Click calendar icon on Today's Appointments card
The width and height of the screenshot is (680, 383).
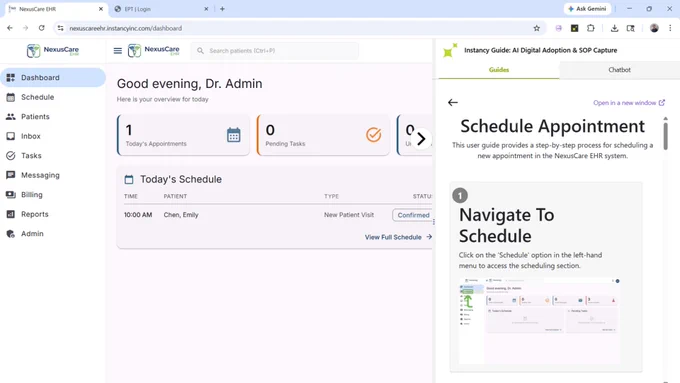pos(234,135)
